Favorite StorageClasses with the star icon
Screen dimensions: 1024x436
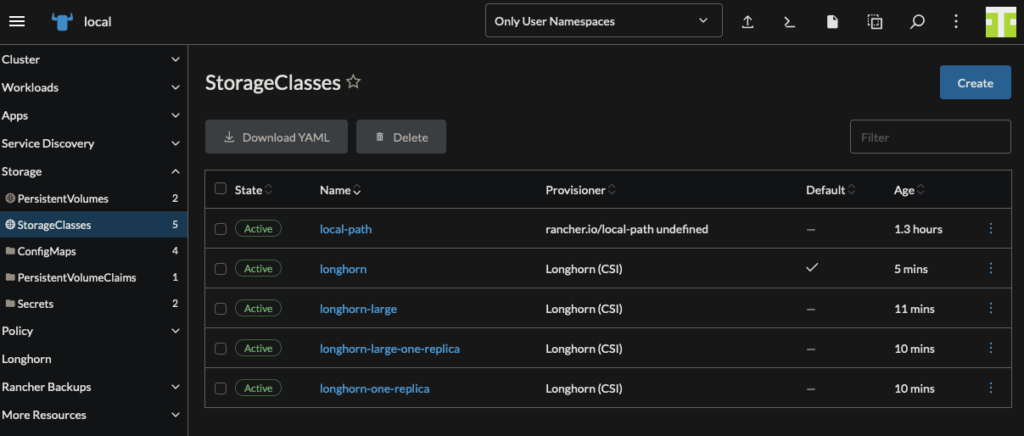coord(353,83)
